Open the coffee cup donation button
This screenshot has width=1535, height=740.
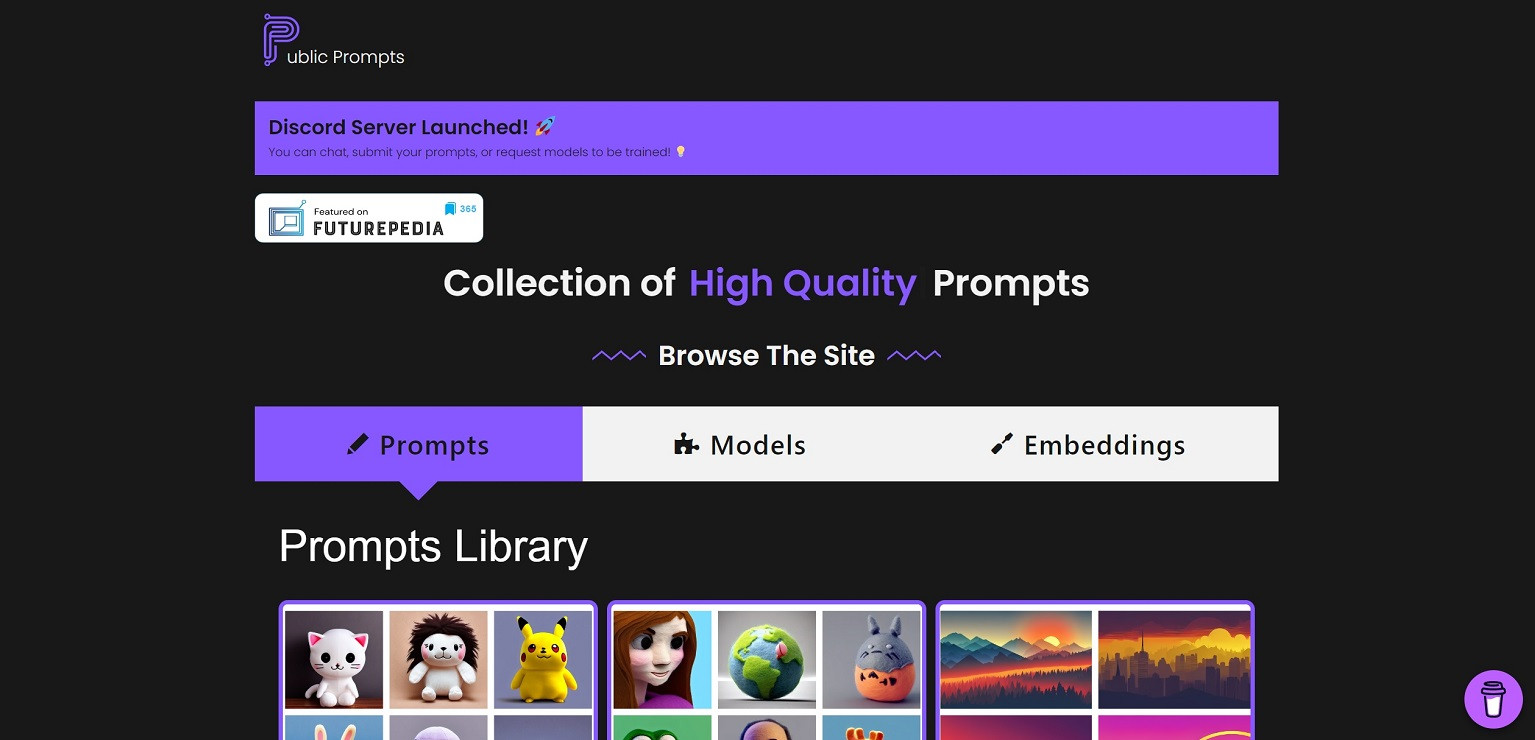click(x=1493, y=699)
